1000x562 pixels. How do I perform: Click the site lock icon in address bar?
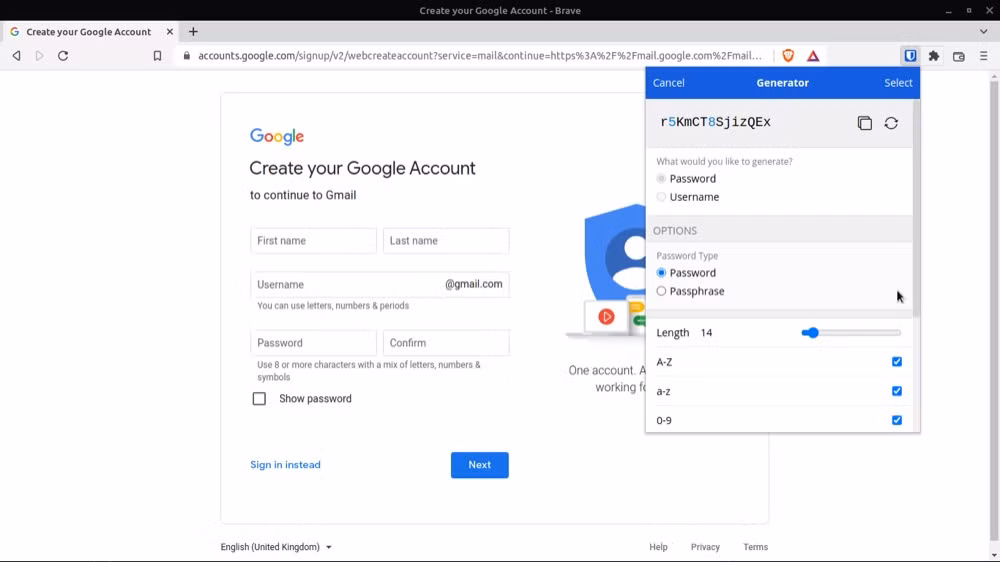(186, 56)
